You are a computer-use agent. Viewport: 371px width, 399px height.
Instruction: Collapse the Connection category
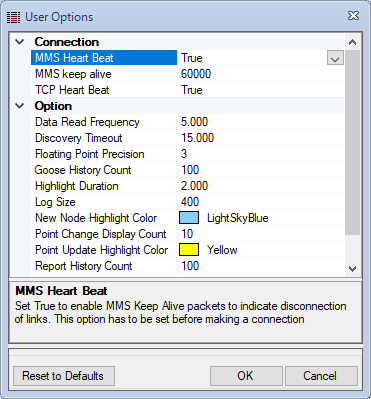20,42
